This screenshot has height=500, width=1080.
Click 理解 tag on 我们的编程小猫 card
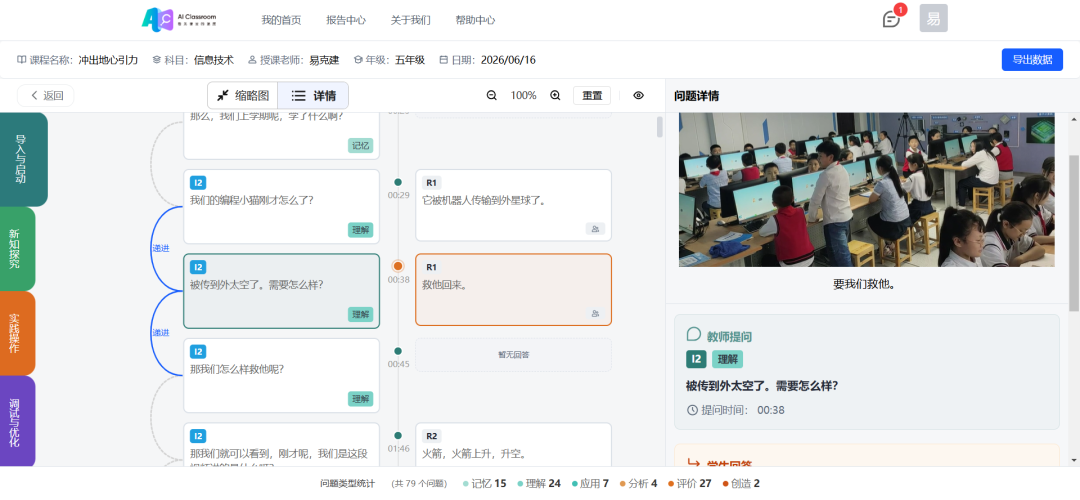point(360,230)
